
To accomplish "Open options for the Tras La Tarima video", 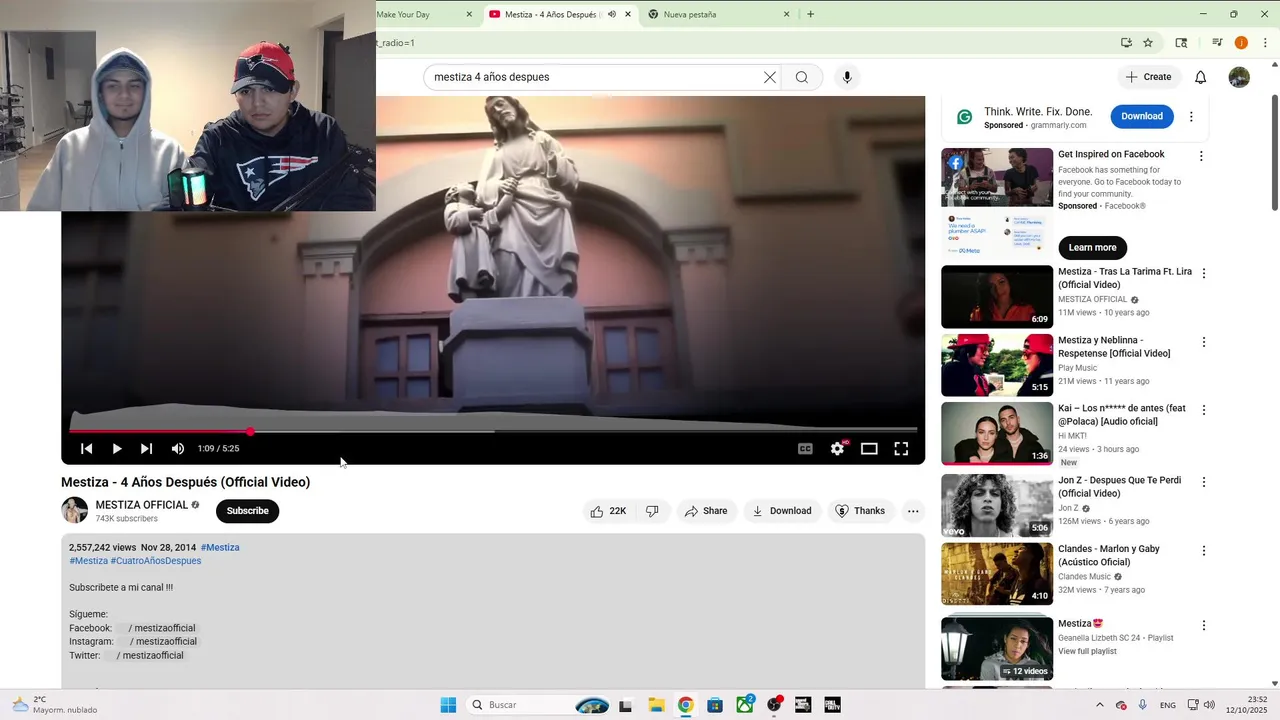I will coord(1204,273).
